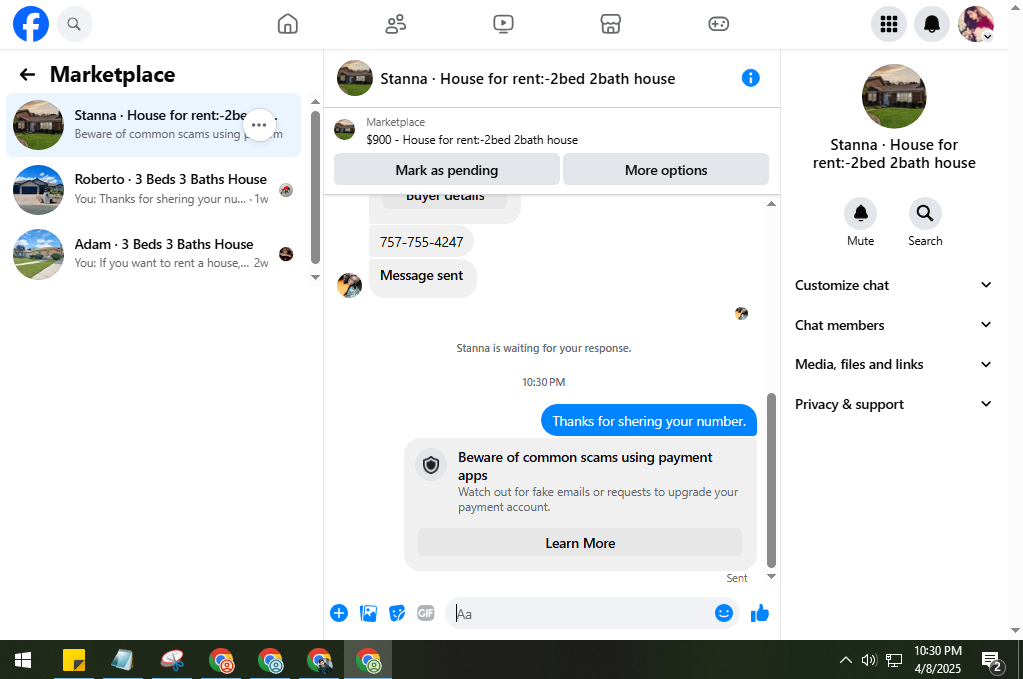
Task: Select Roberto 3 Beds 3 Baths conversation
Action: [154, 189]
